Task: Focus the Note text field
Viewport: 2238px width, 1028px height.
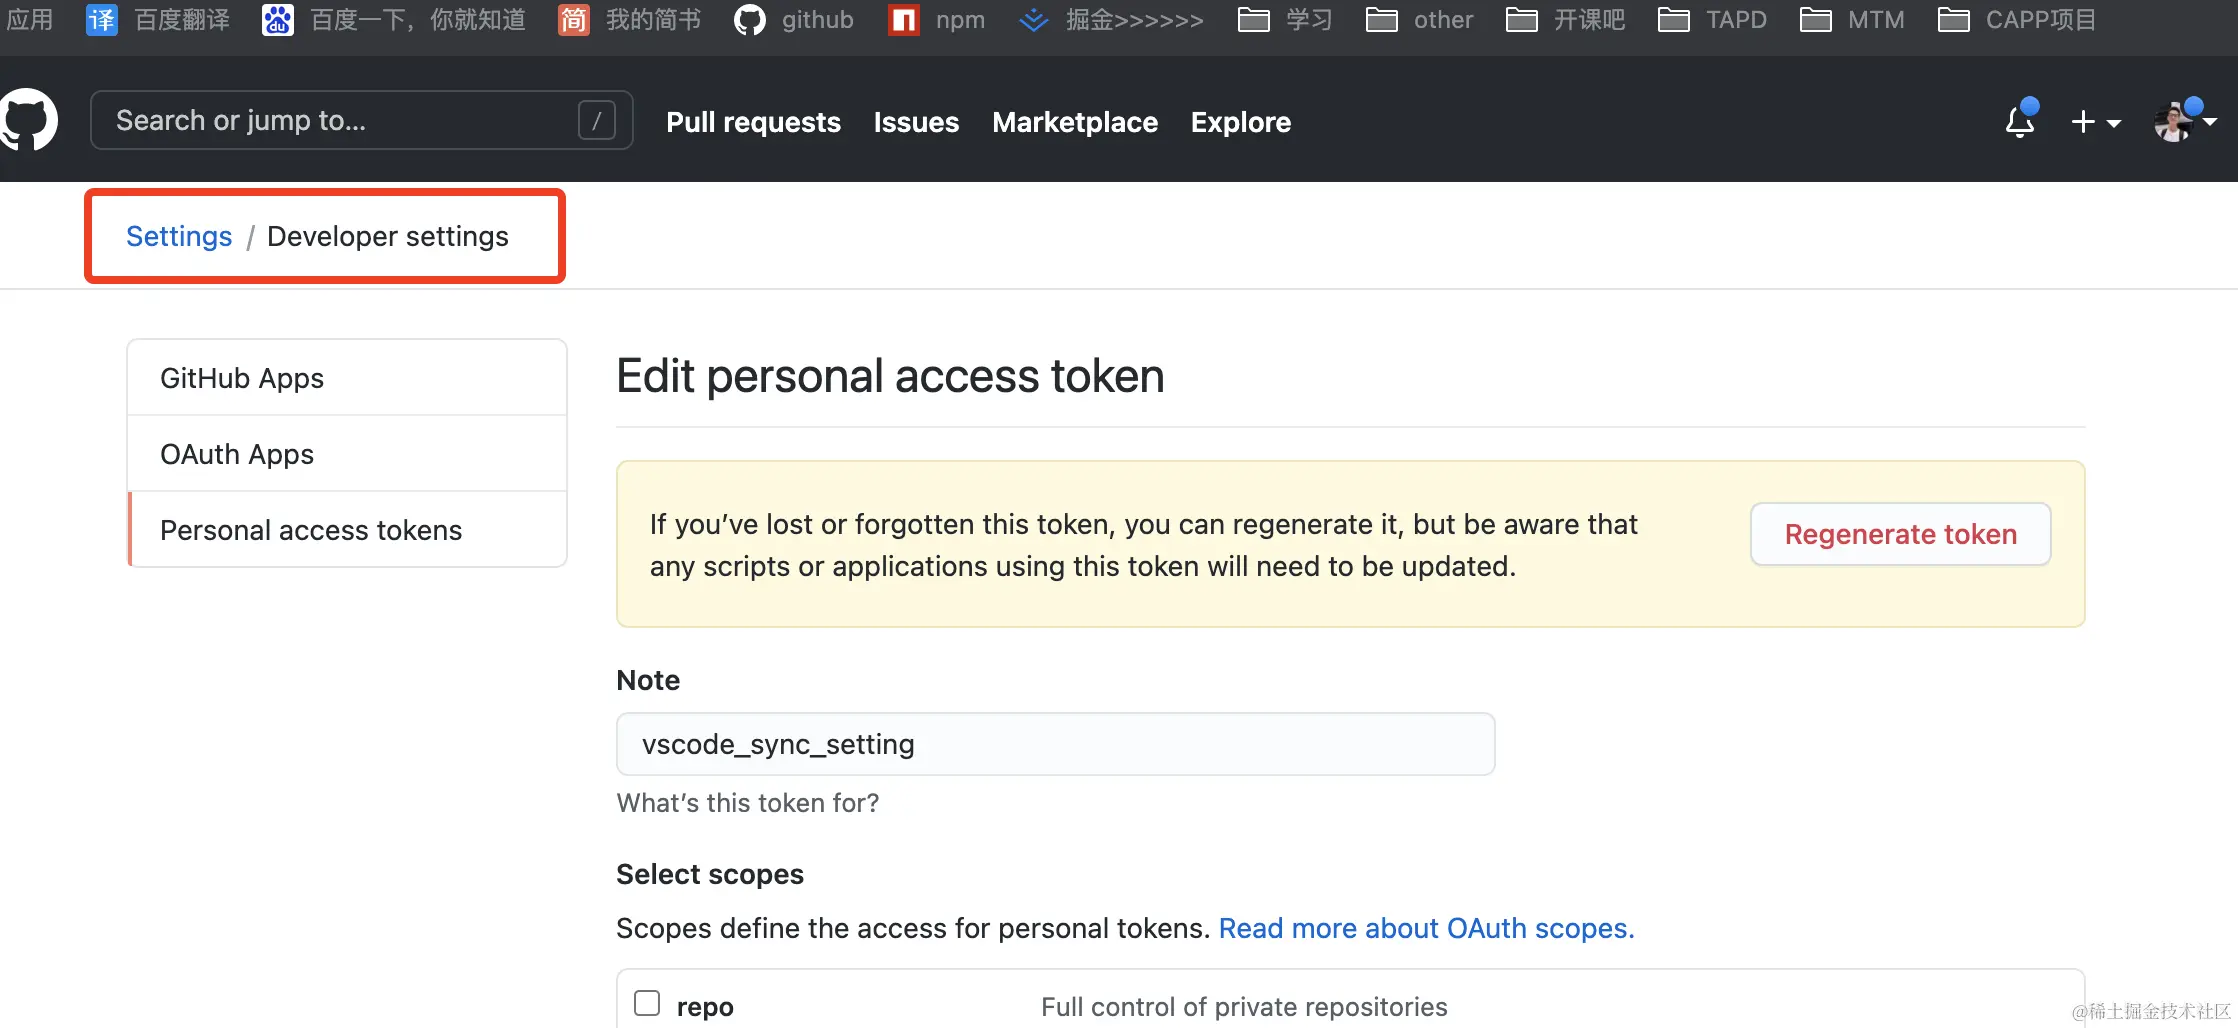Action: pos(1055,744)
